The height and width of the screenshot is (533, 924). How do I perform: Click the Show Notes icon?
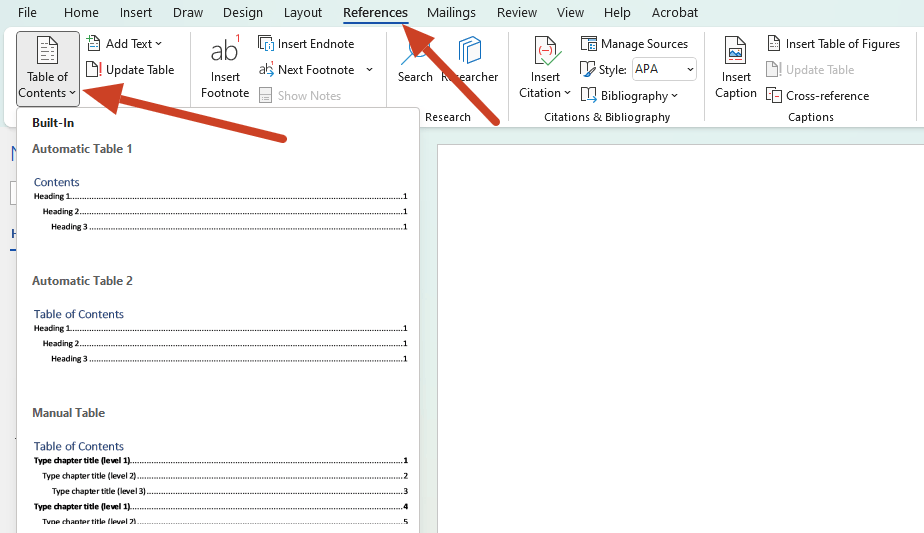[x=265, y=96]
